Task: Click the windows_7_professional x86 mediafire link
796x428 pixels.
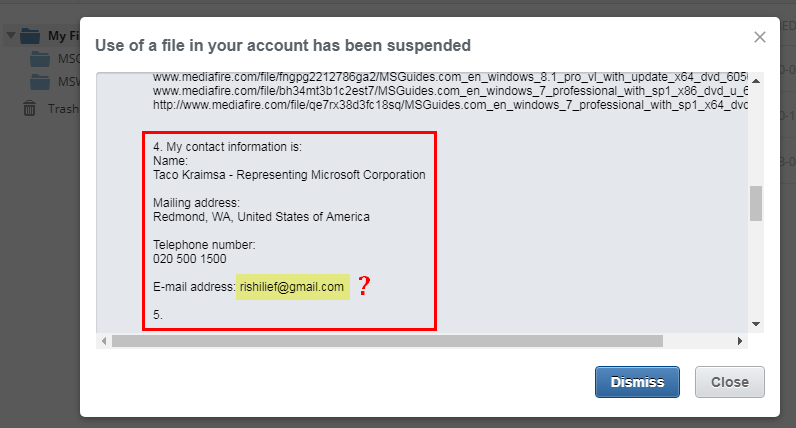Action: (x=450, y=91)
